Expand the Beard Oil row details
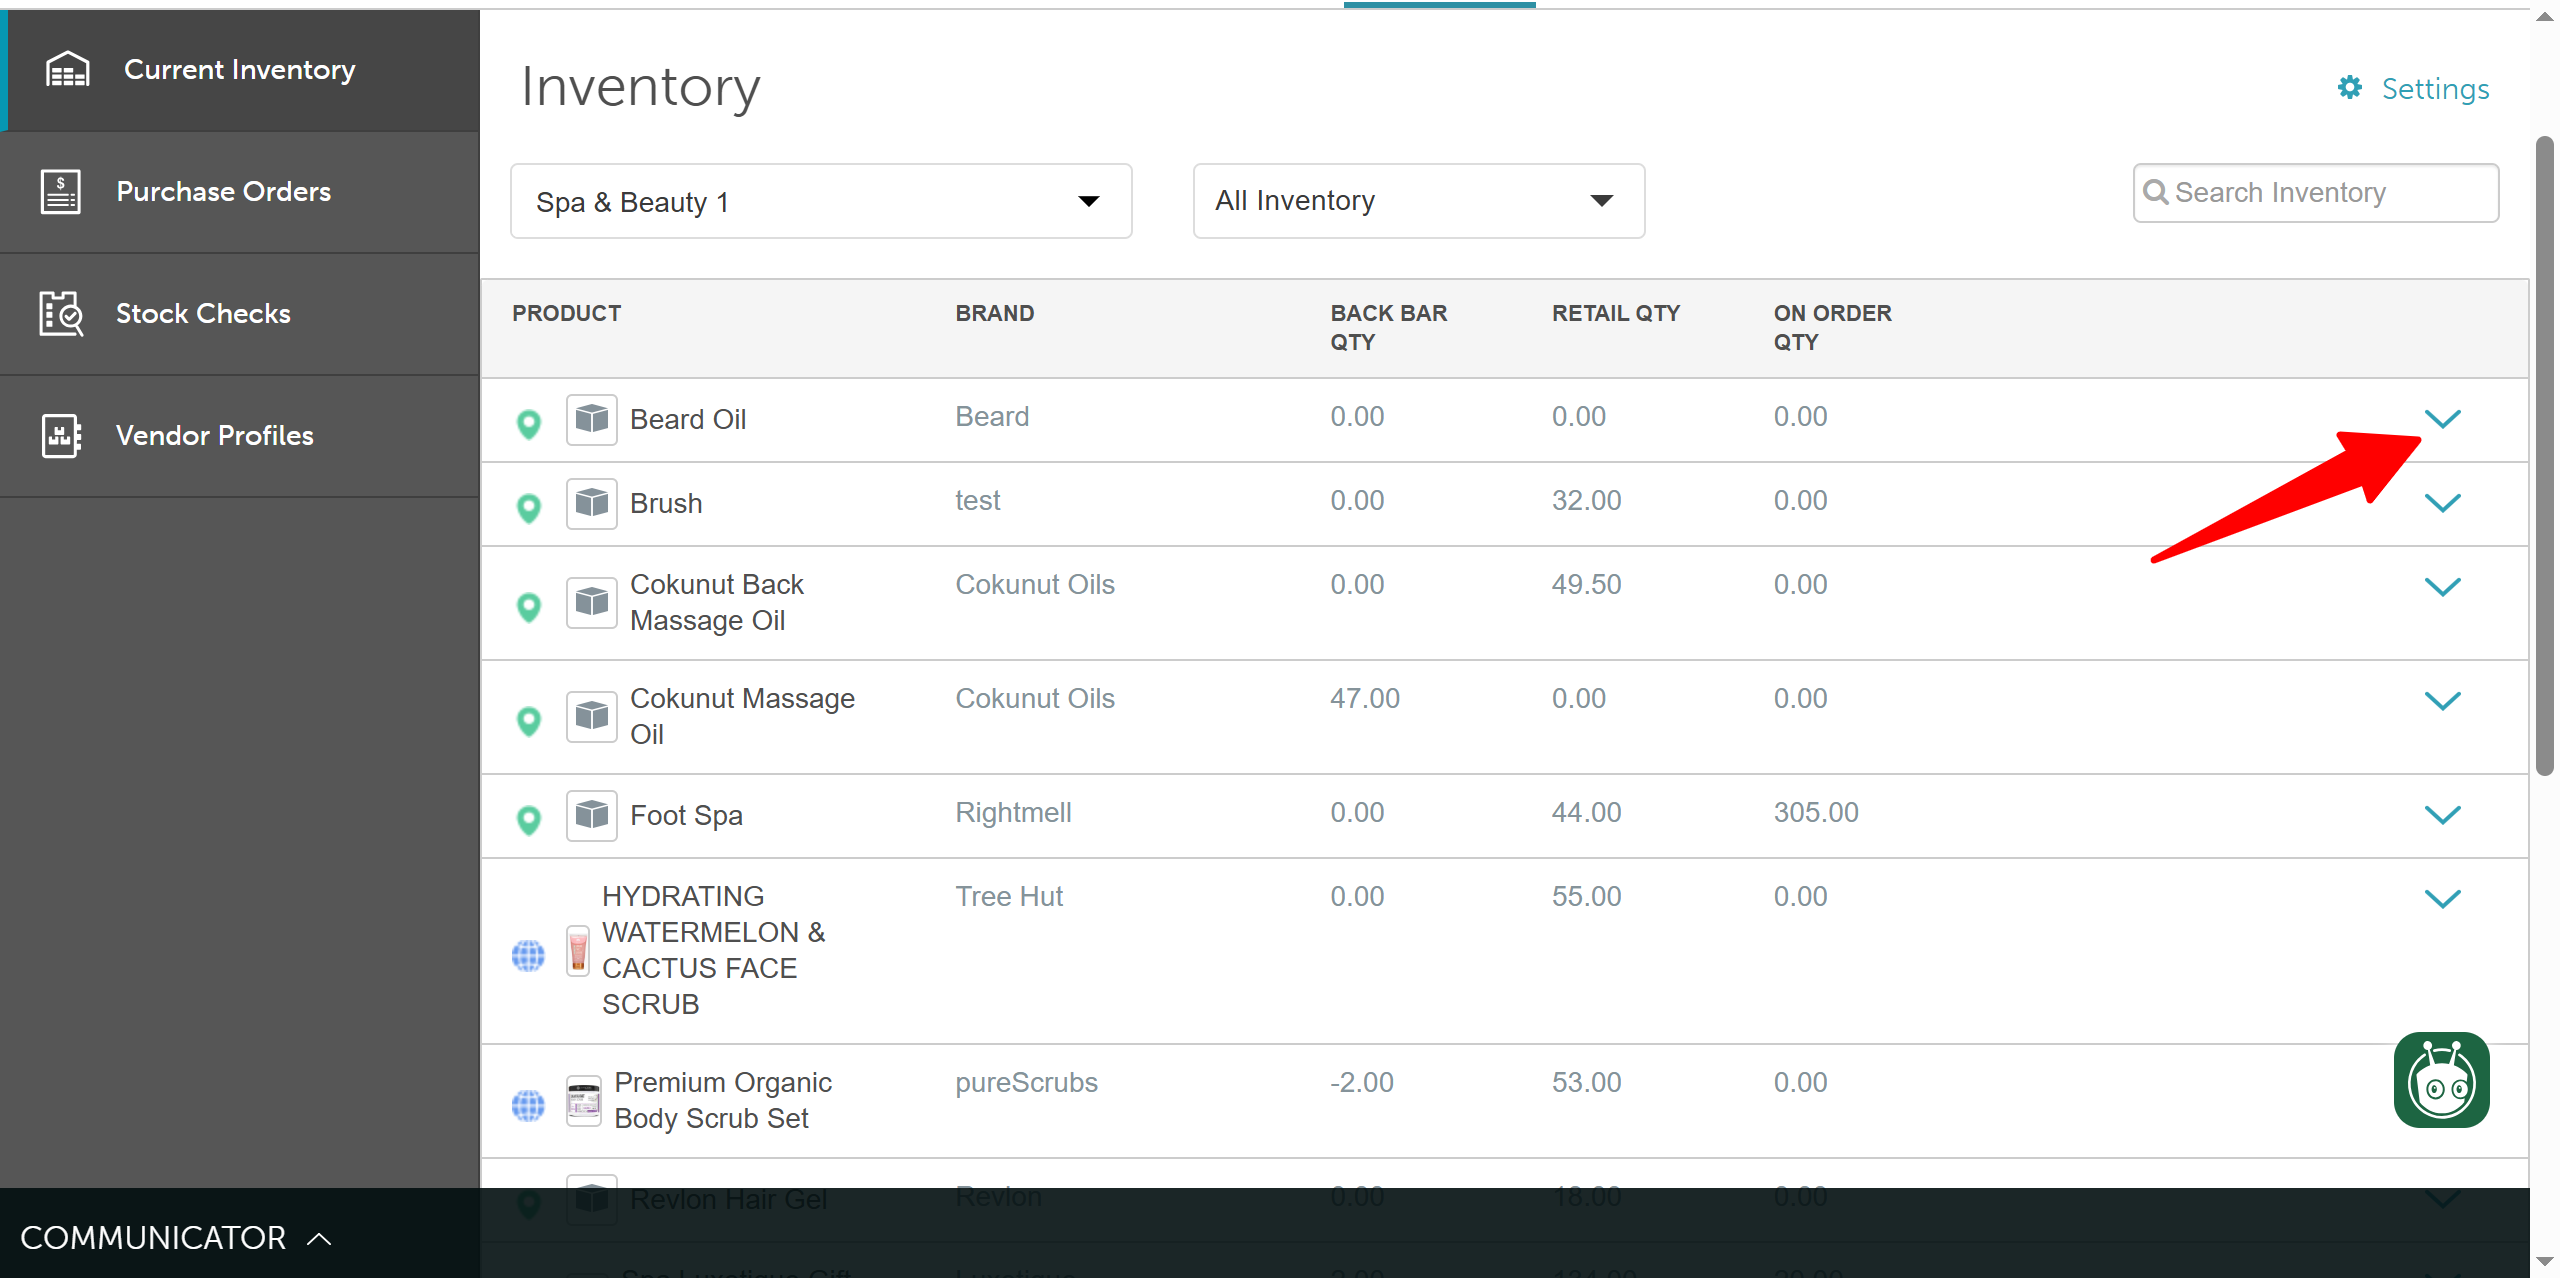 [x=2441, y=419]
